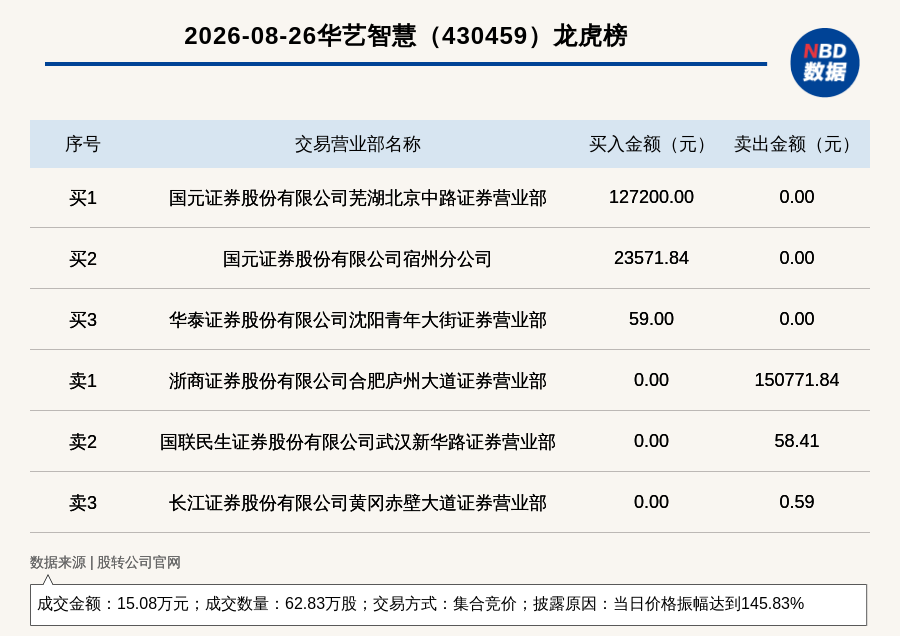Select the 卖出金额（元） column header

796,144
